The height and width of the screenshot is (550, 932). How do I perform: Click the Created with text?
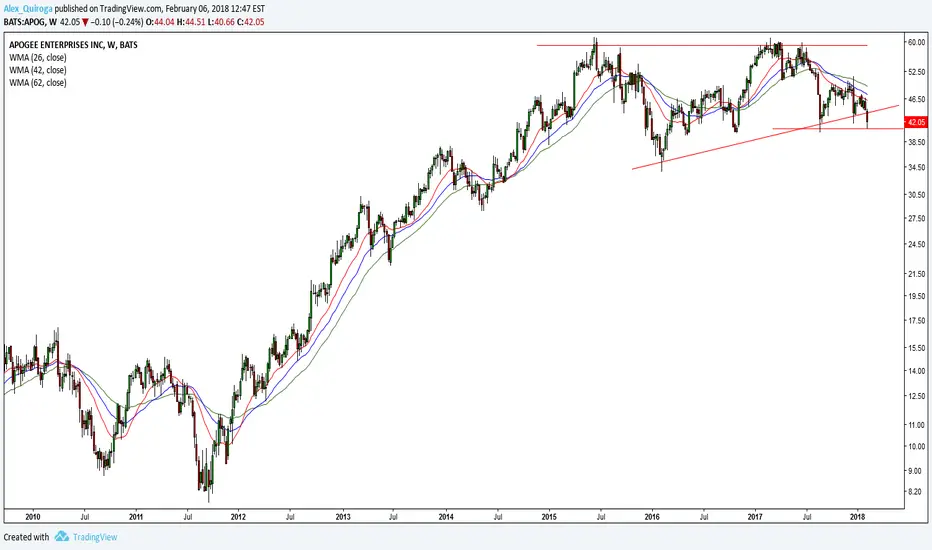coord(27,537)
